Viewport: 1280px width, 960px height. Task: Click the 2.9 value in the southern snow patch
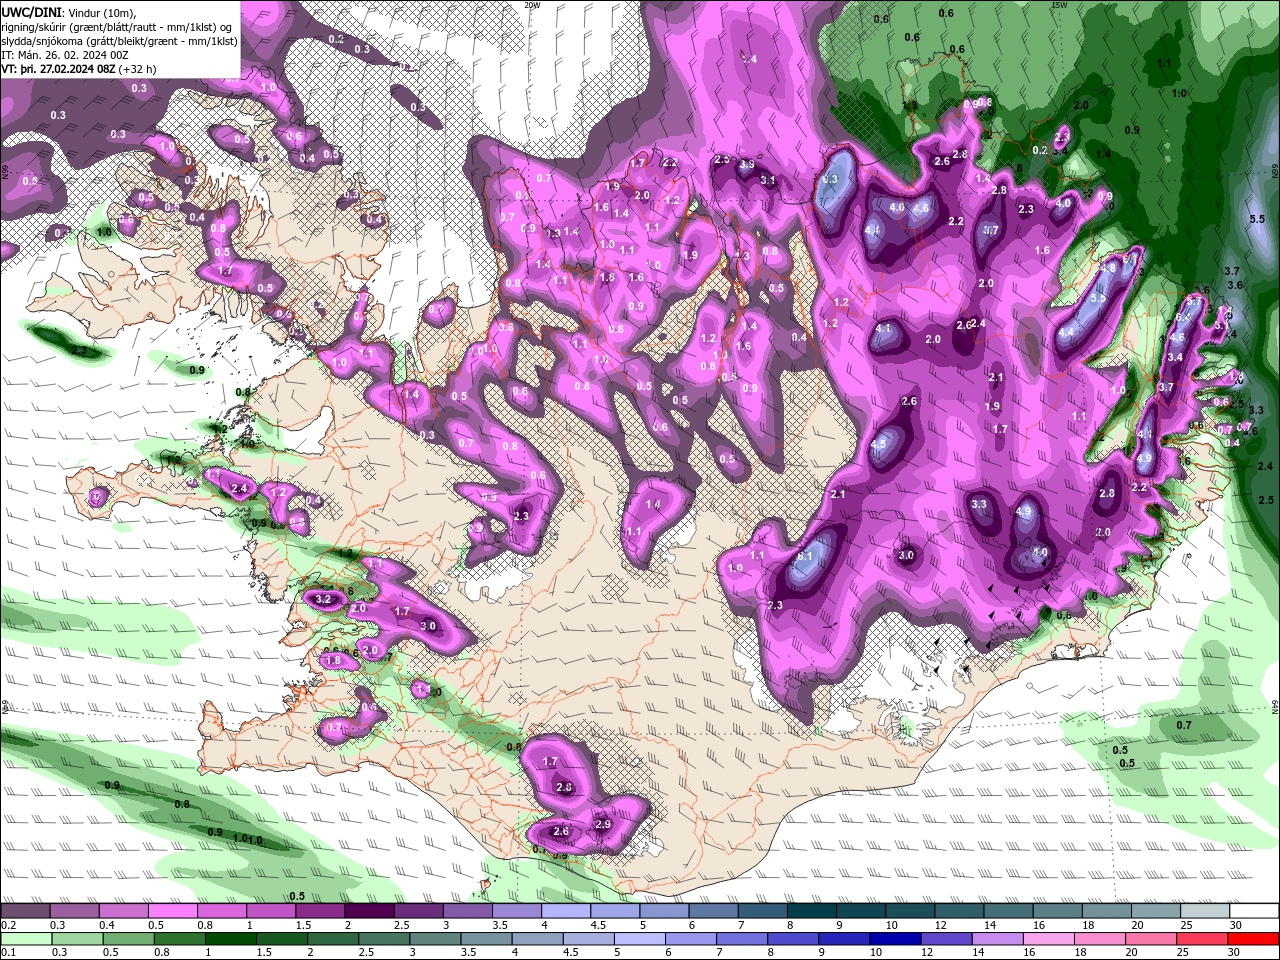(603, 824)
